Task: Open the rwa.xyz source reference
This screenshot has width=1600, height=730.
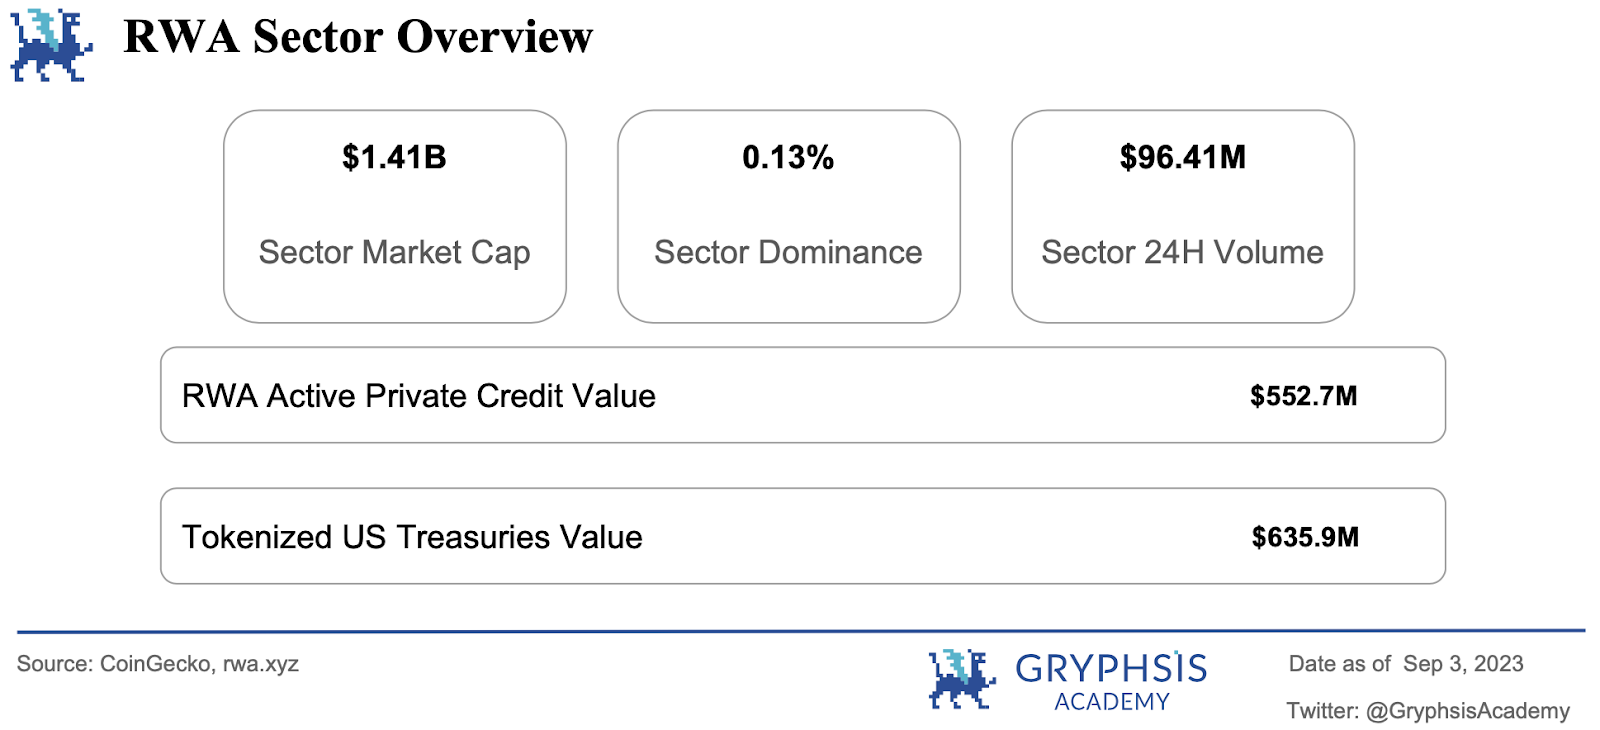Action: (260, 664)
